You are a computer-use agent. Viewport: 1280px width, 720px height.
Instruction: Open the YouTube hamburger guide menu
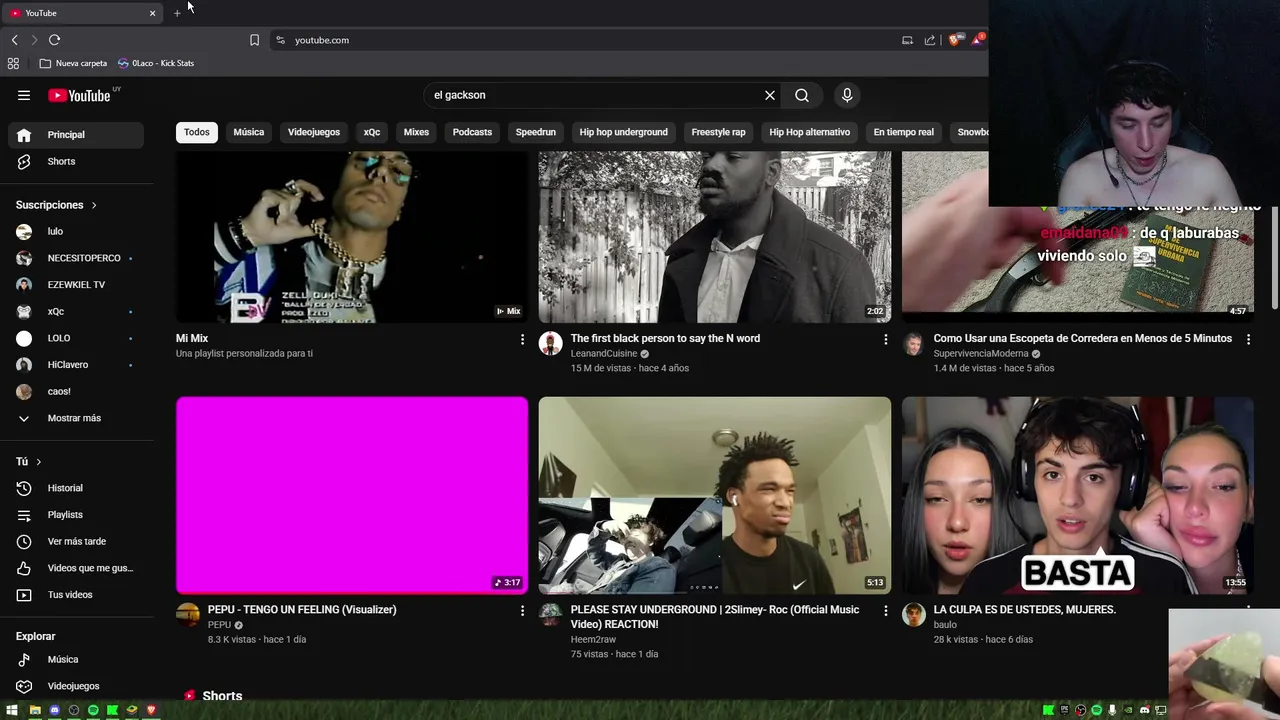(x=24, y=95)
